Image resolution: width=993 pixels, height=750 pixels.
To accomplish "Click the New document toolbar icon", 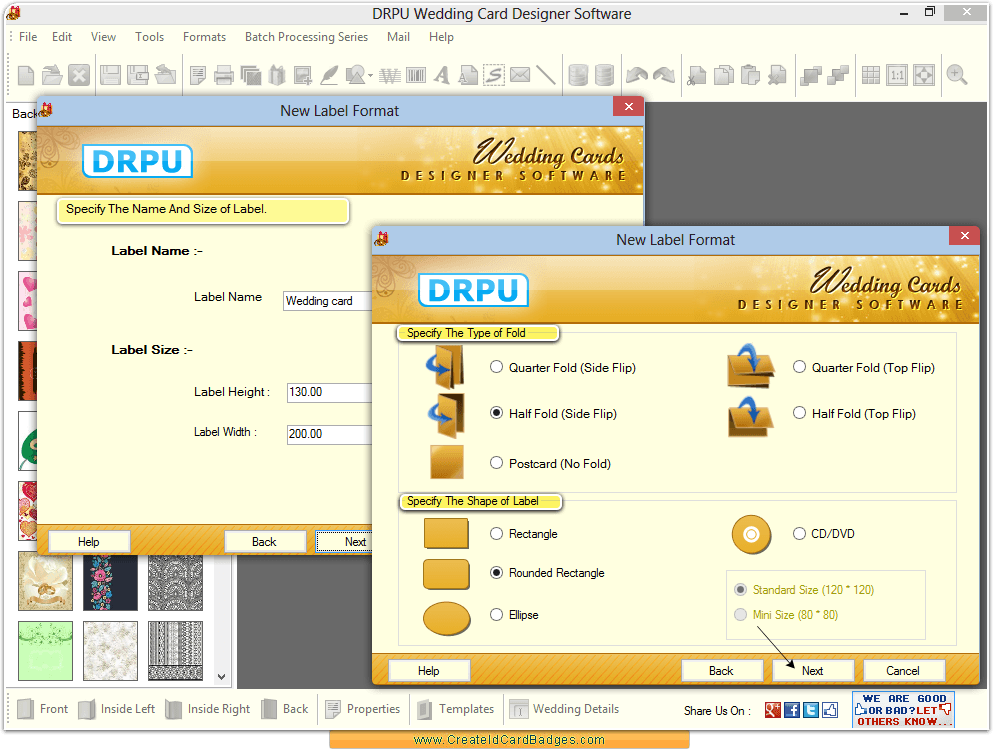I will tap(26, 75).
